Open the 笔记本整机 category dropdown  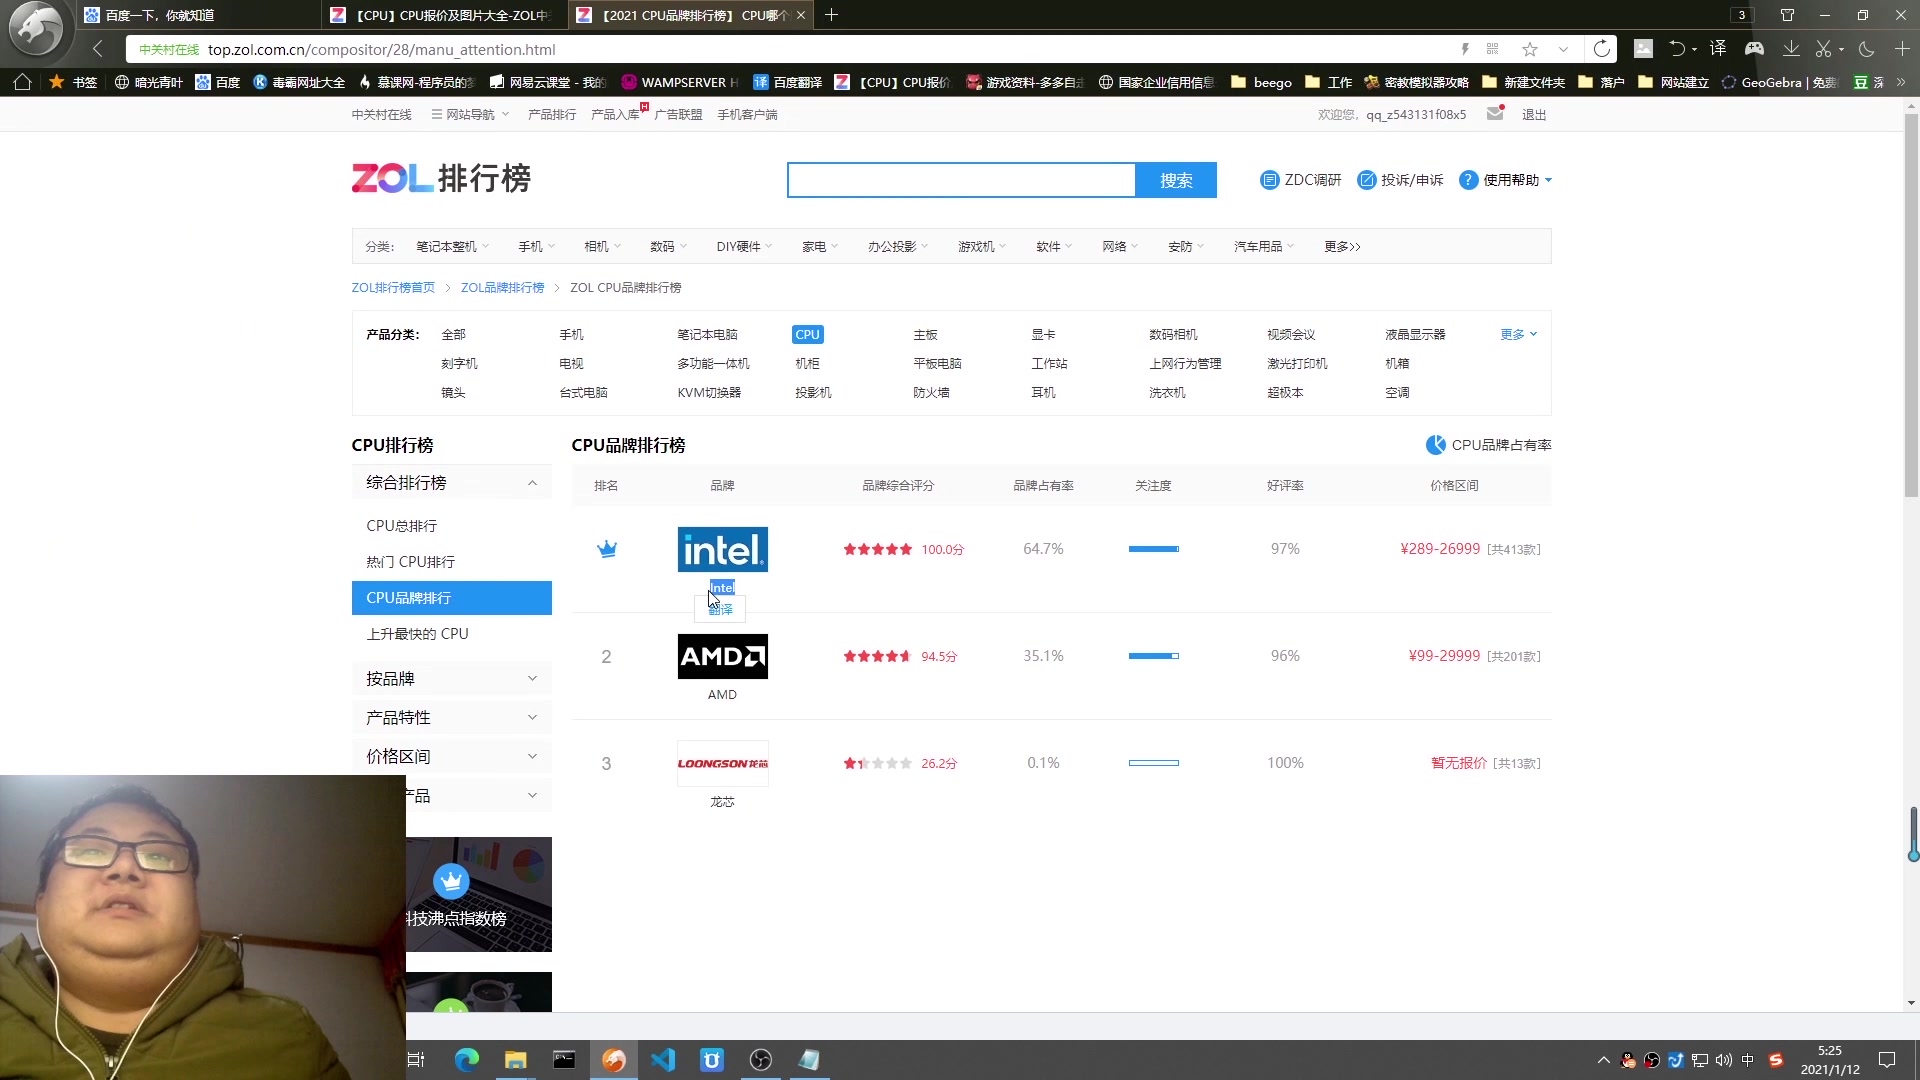pyautogui.click(x=452, y=246)
